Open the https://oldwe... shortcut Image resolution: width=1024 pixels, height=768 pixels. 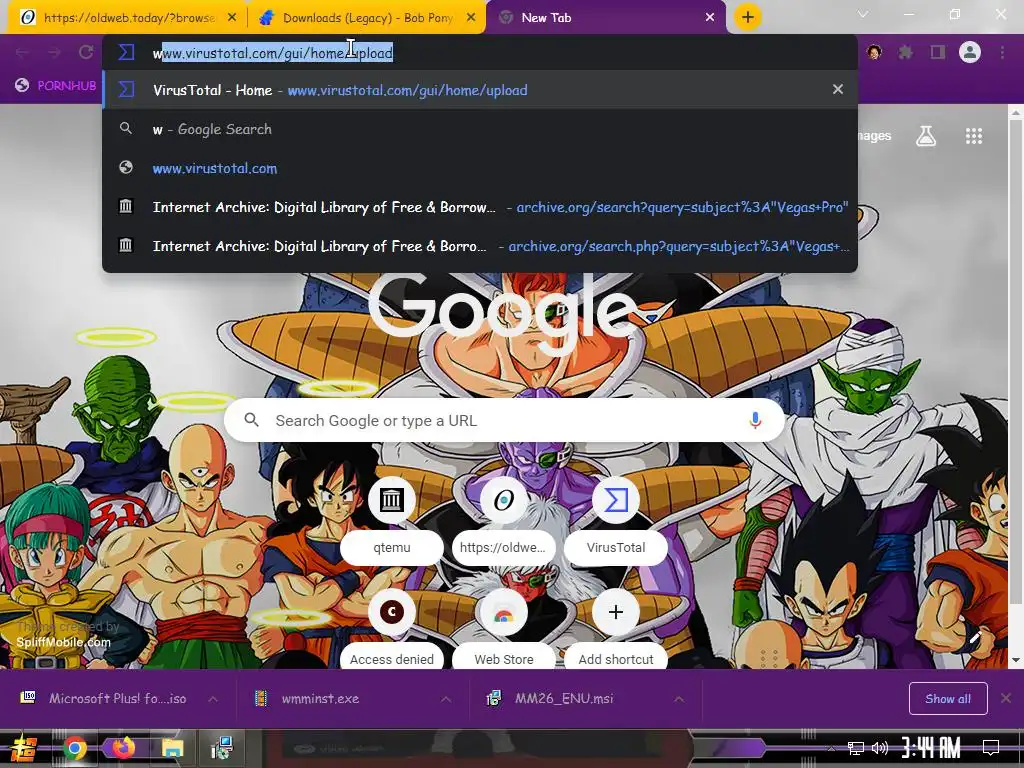click(504, 519)
